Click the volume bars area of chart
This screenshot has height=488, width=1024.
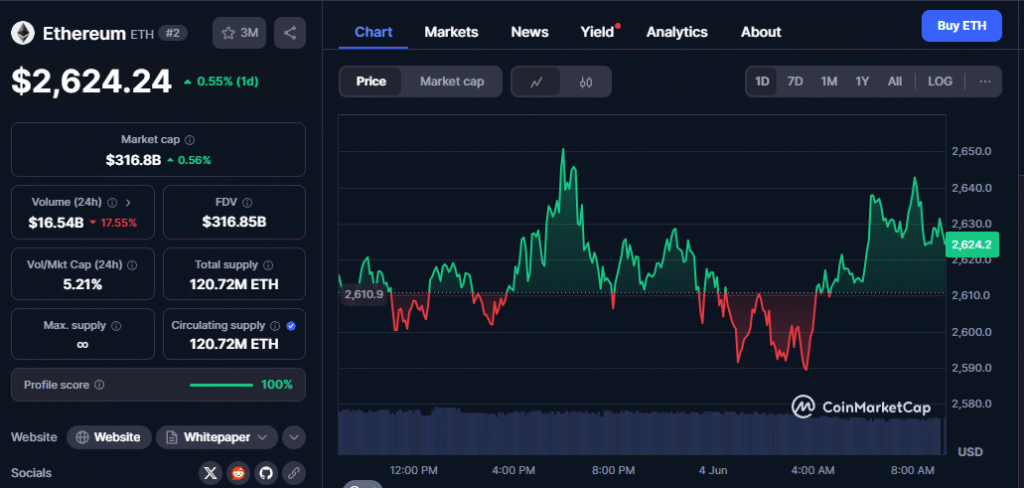click(641, 431)
